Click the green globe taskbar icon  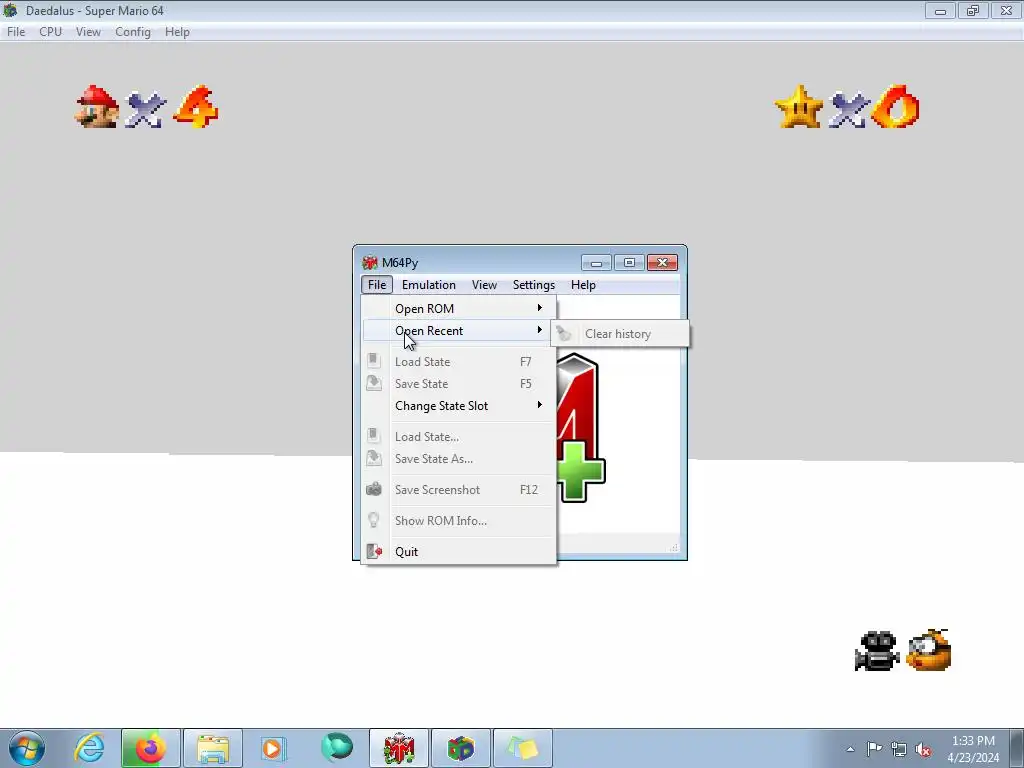click(336, 747)
